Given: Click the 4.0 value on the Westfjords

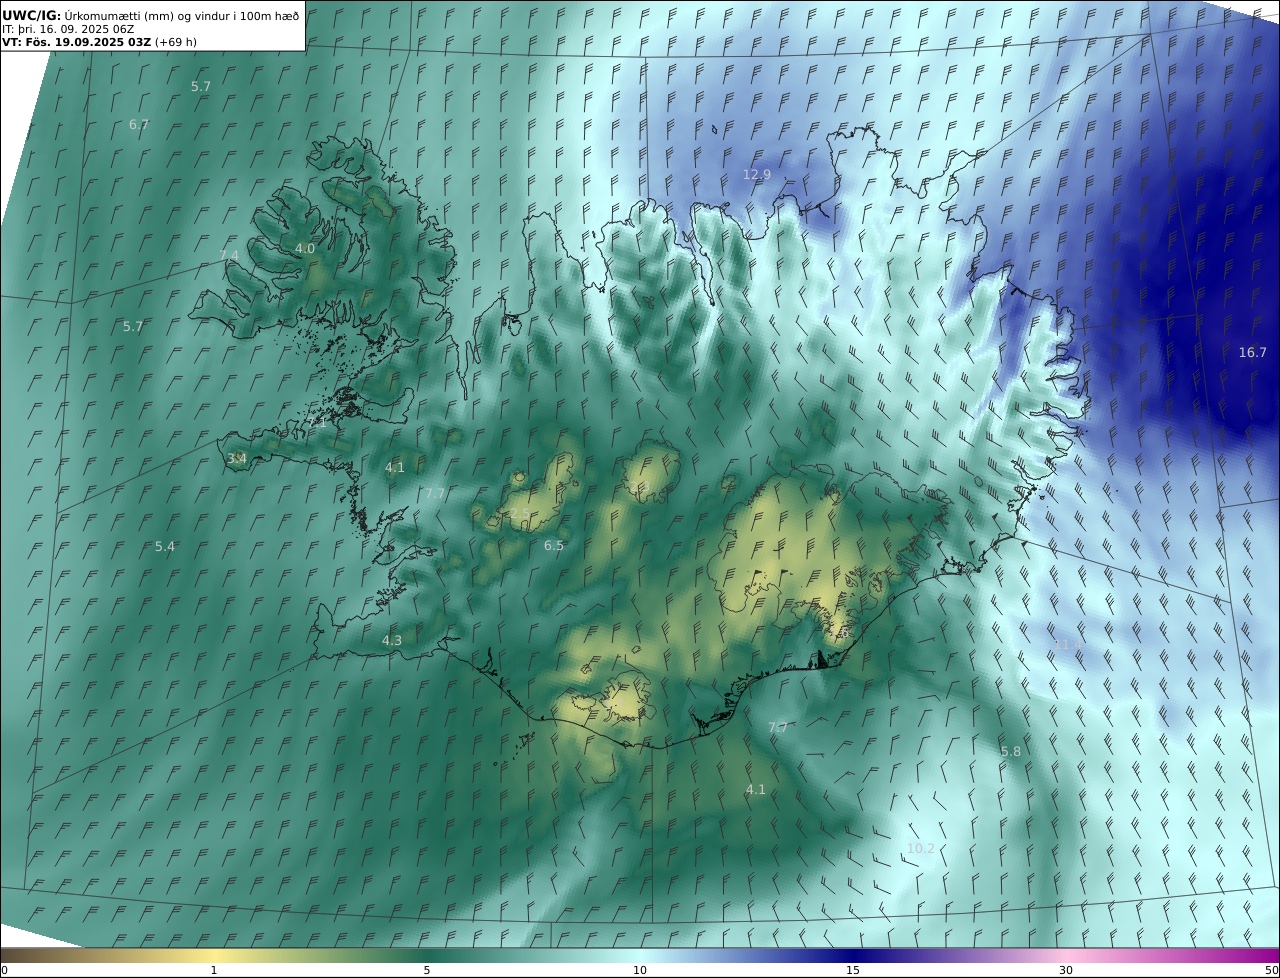Looking at the screenshot, I should pos(305,248).
